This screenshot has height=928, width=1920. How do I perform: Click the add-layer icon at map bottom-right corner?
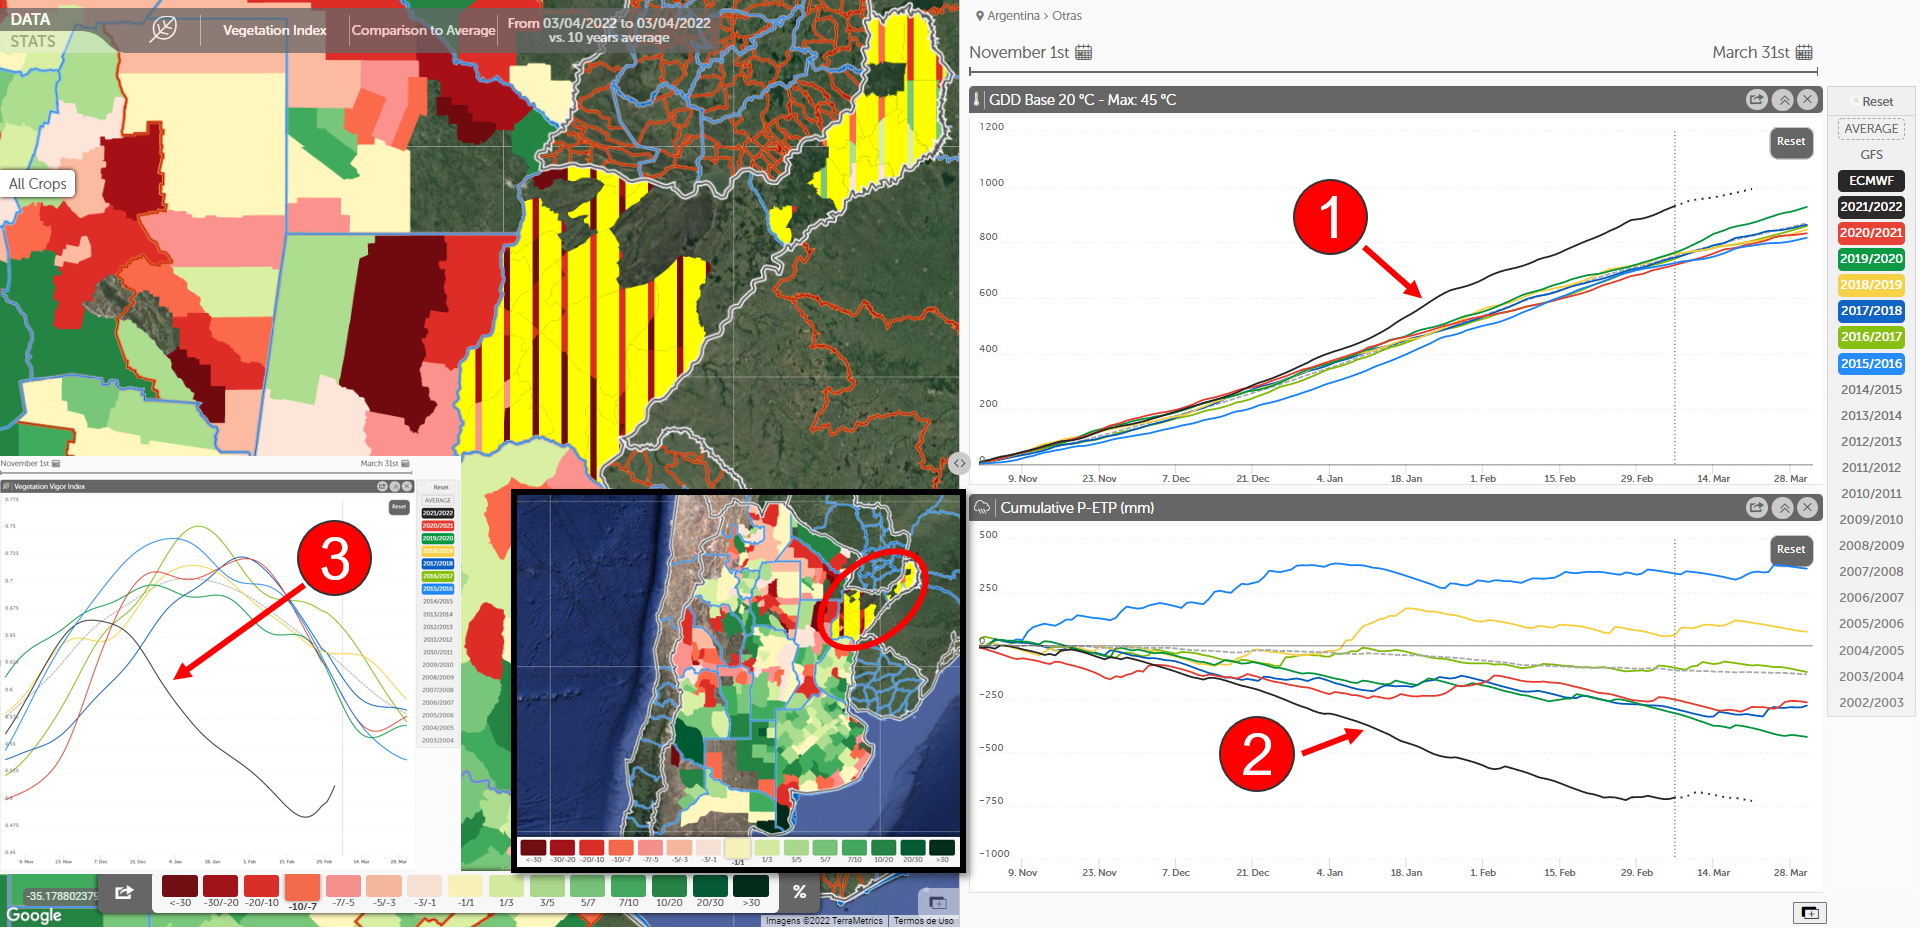pyautogui.click(x=938, y=902)
